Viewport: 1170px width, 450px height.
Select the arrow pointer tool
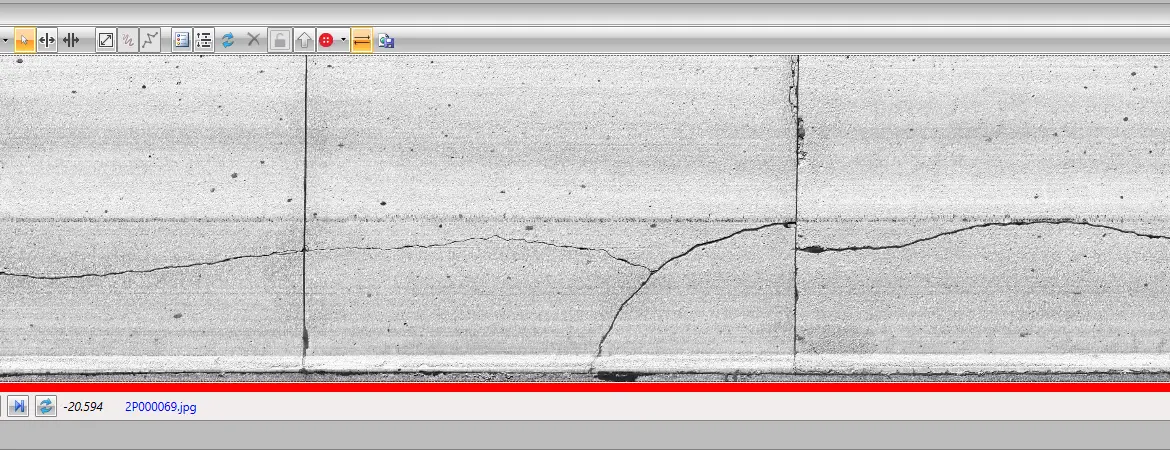click(x=25, y=40)
